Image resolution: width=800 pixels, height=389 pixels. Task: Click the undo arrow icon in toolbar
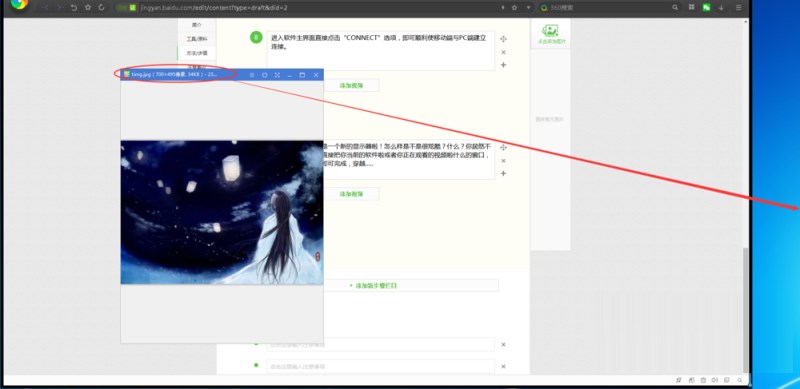coord(74,8)
